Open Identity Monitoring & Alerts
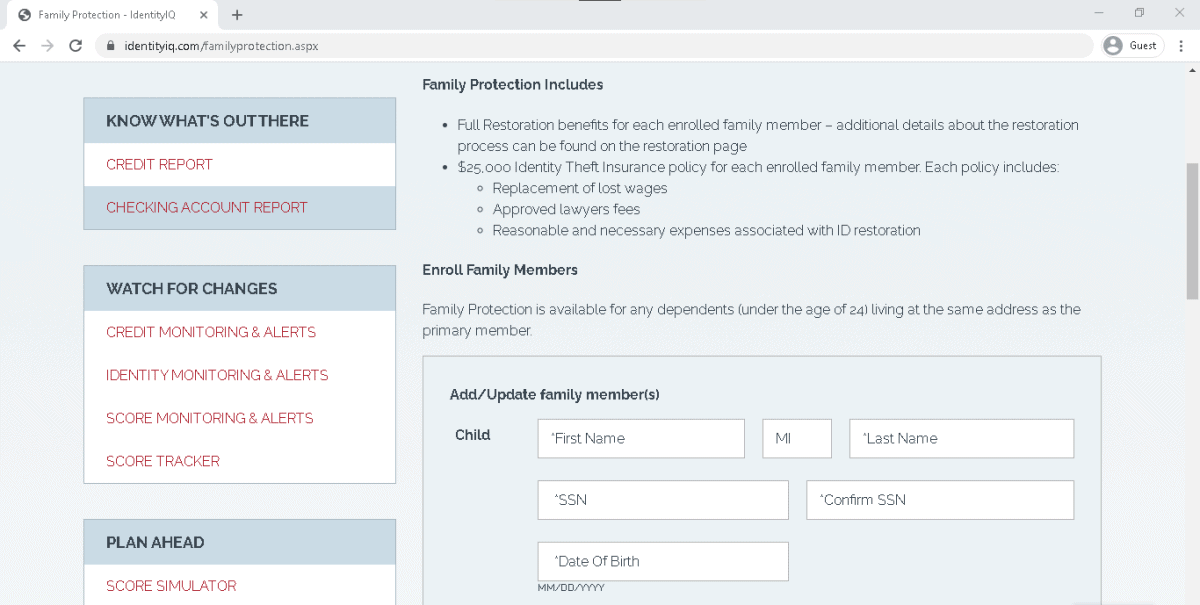The height and width of the screenshot is (605, 1200). 217,375
